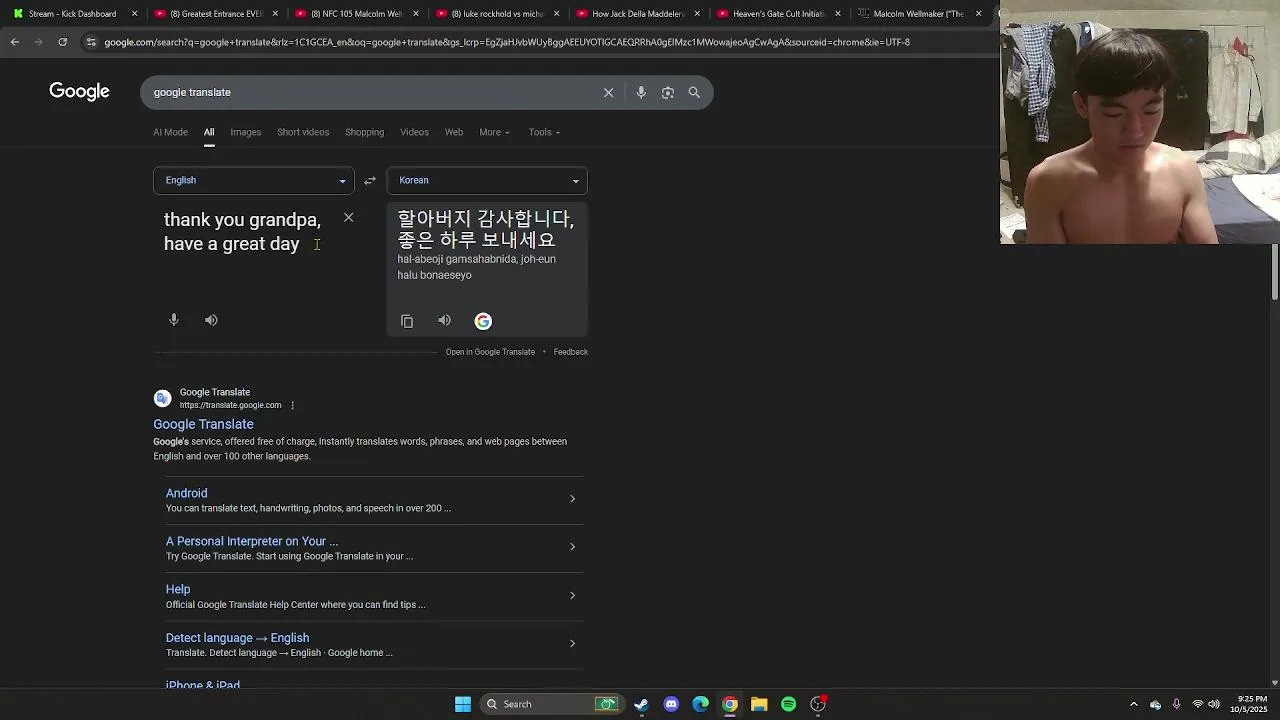Open target language dropdown showing Korean

tap(487, 180)
